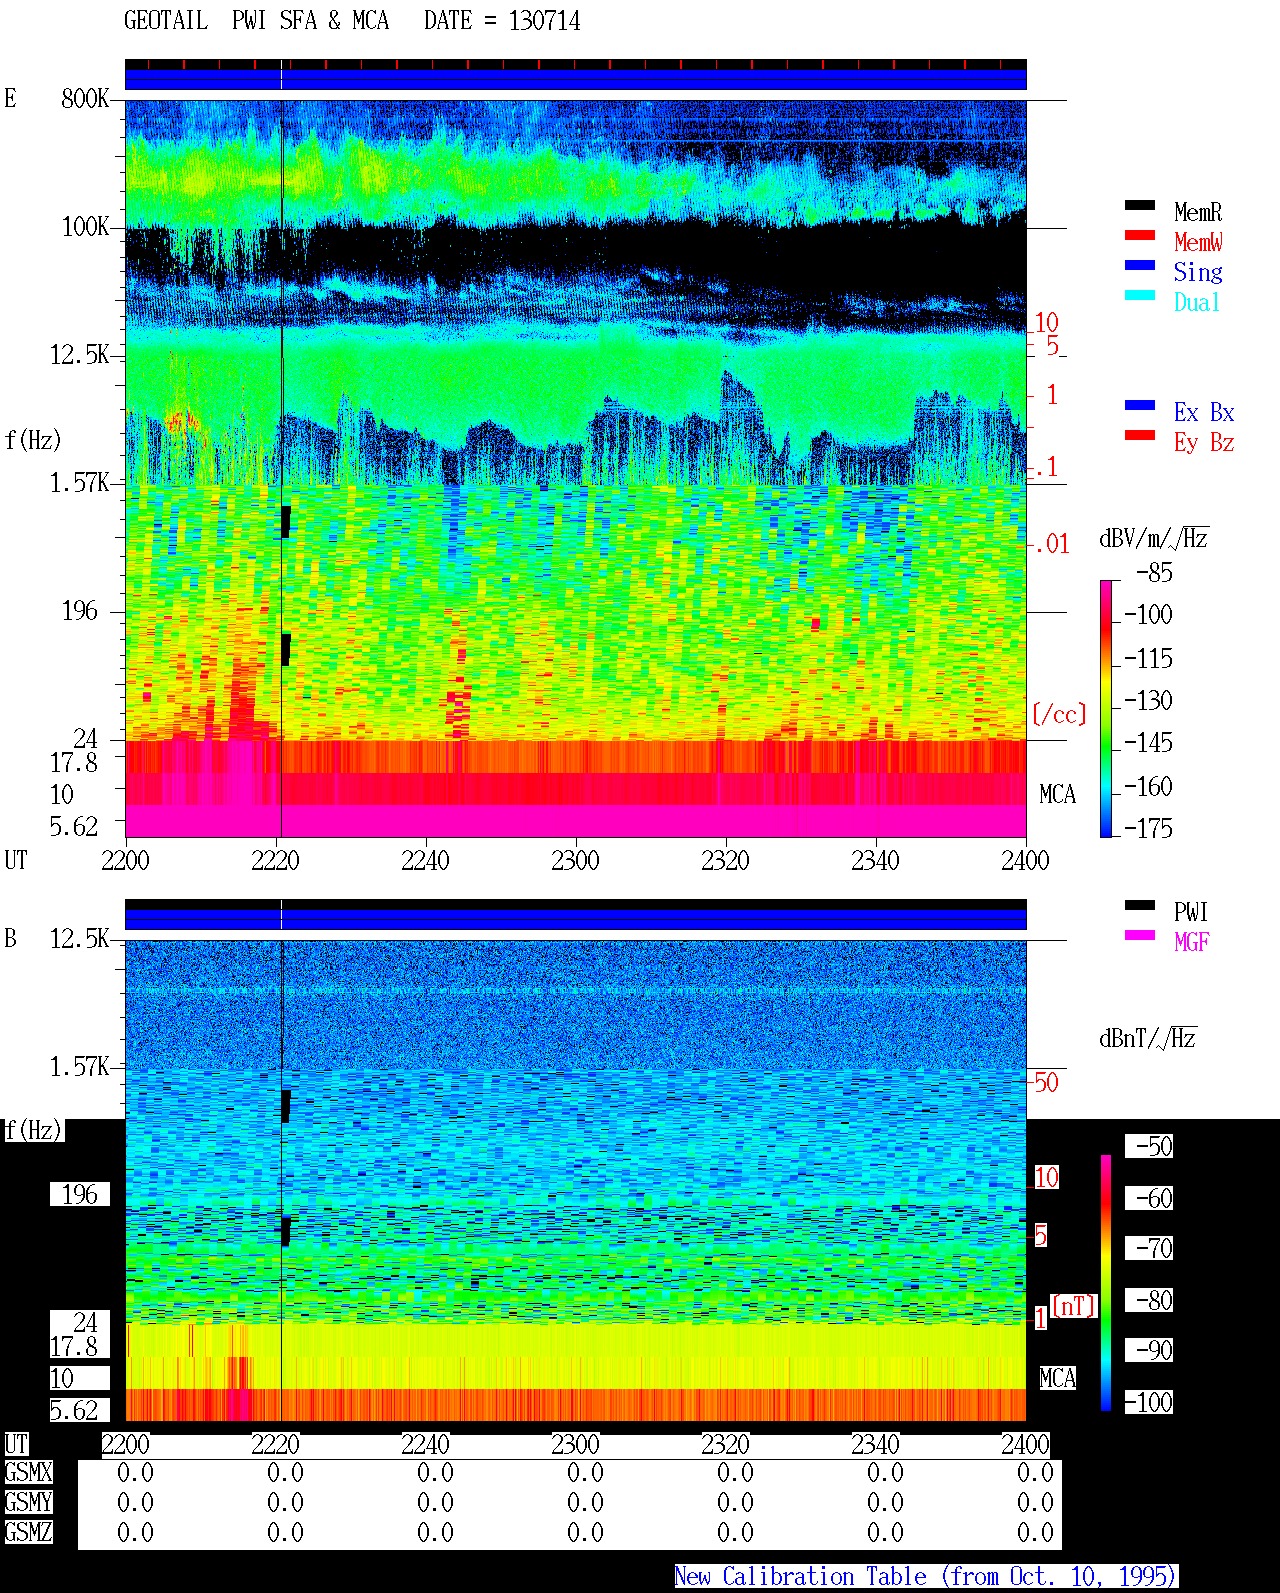Click the dBV/m/√Hz unit label
1280x1593 pixels.
pos(1154,538)
